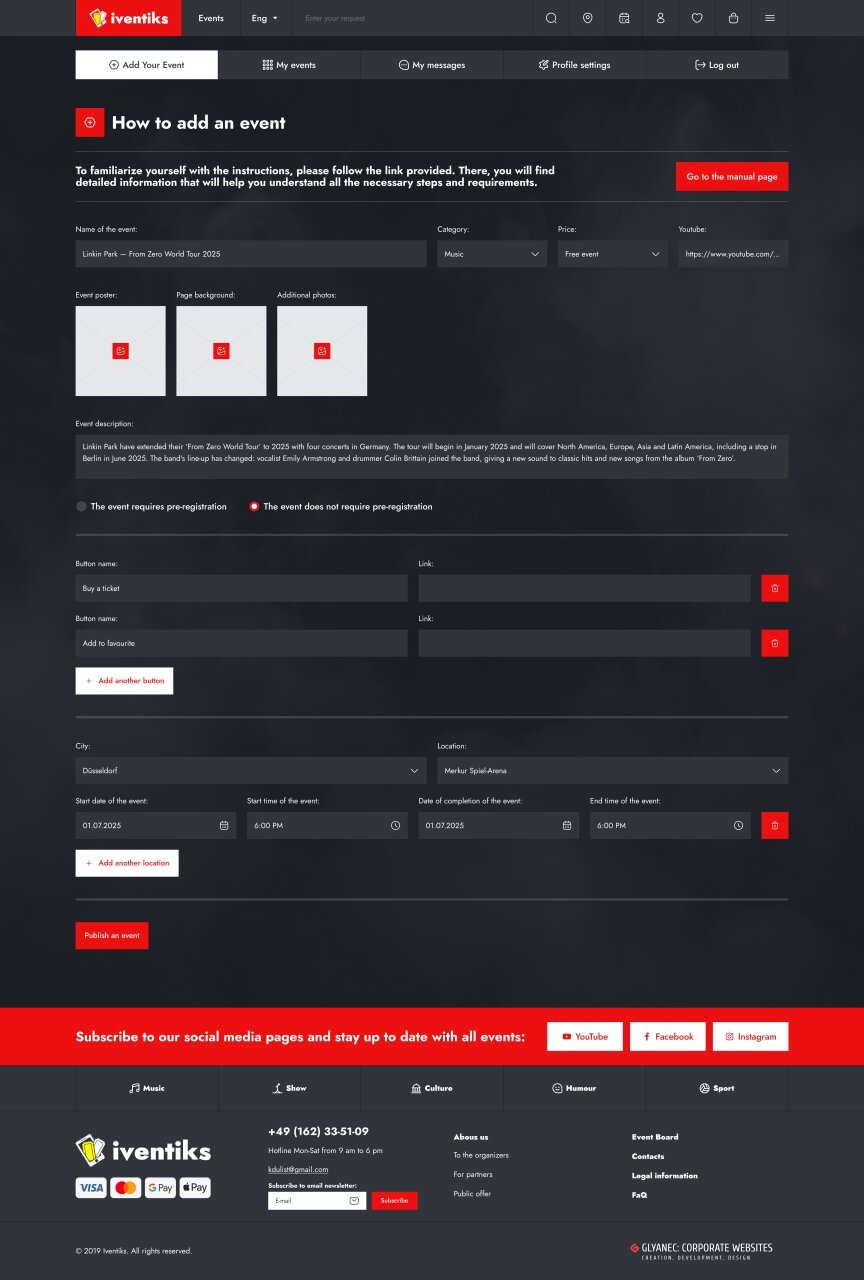Select event requires pre-registration radio
Image resolution: width=864 pixels, height=1280 pixels.
[82, 507]
